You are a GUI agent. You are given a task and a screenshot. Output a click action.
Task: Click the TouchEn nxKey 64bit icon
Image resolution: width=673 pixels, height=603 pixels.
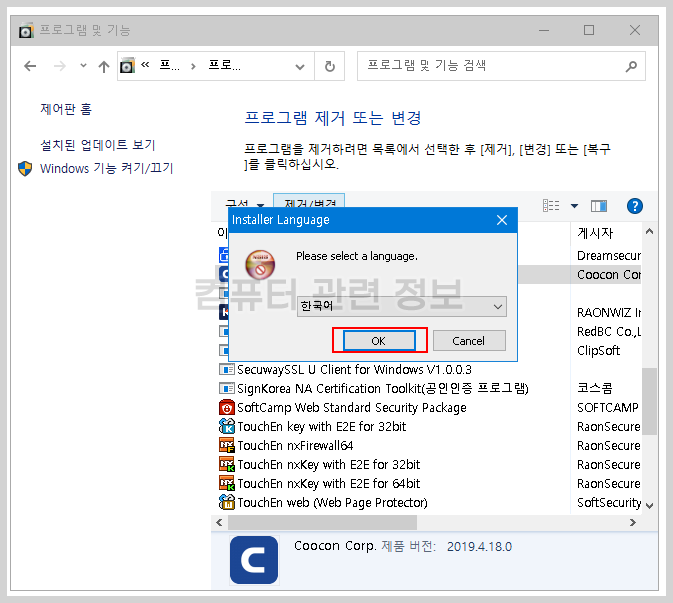pos(227,483)
